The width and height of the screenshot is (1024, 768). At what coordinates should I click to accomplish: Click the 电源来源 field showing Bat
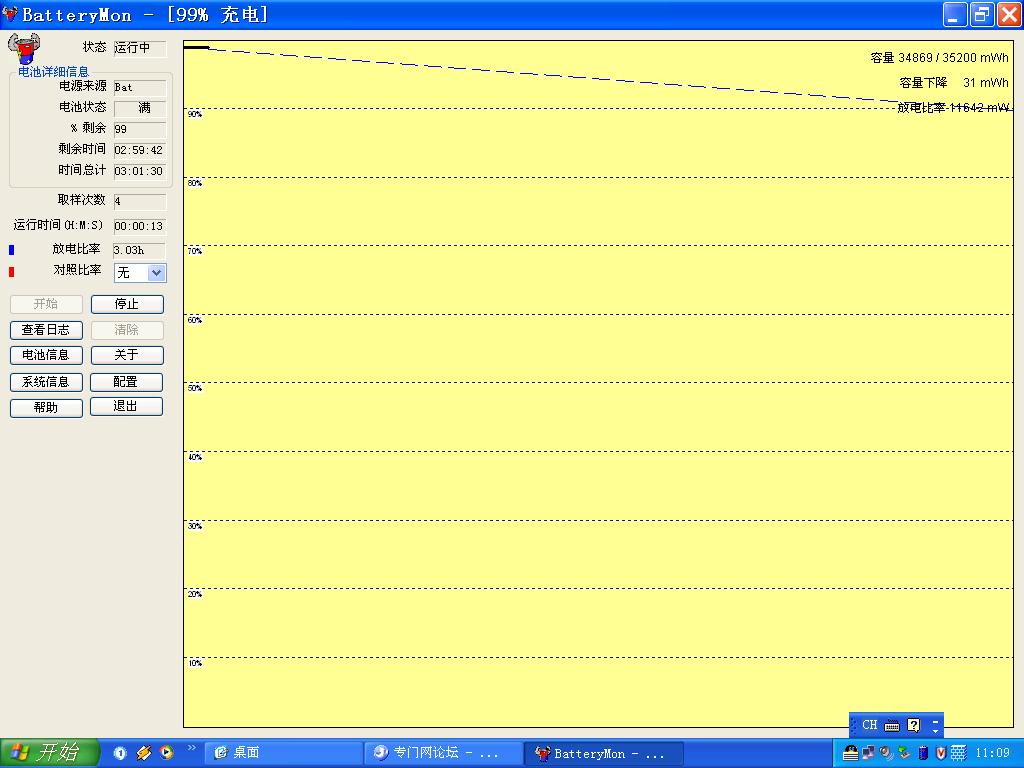tap(140, 88)
